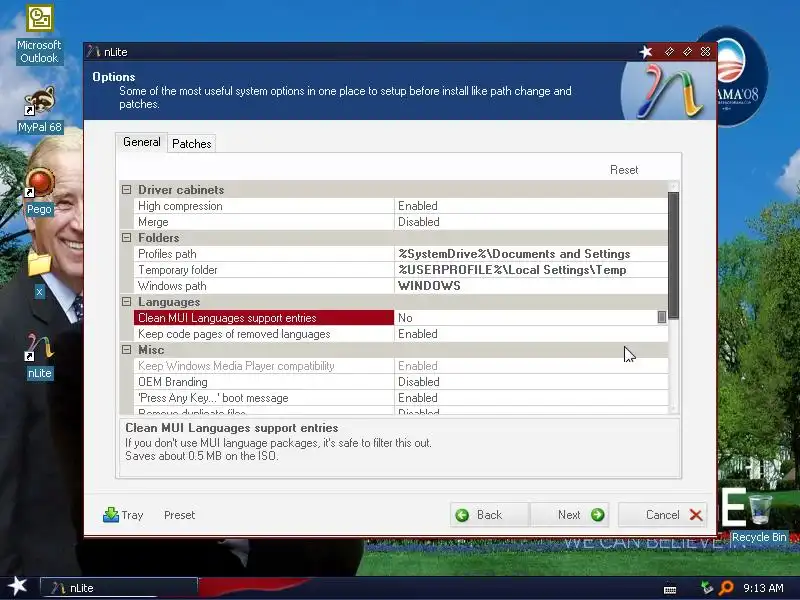Screen dimensions: 800x600
Task: Click the star button in nLite title bar
Action: (646, 52)
